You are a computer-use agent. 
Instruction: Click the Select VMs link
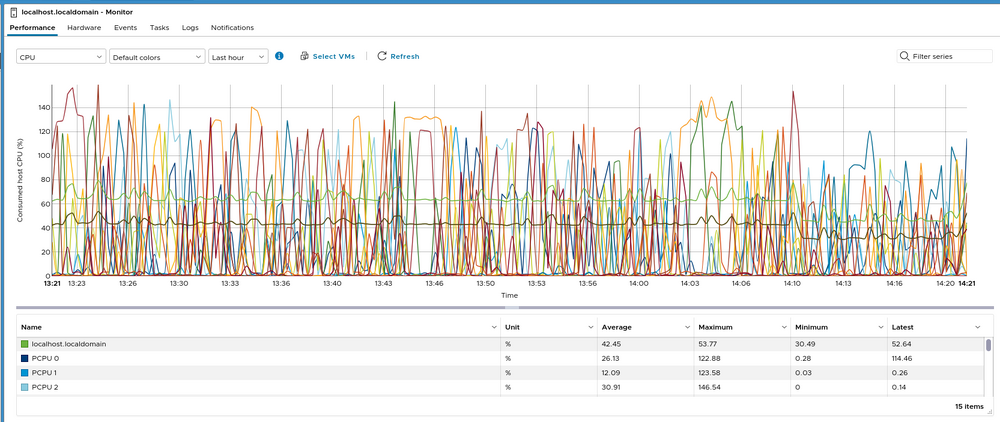[333, 57]
